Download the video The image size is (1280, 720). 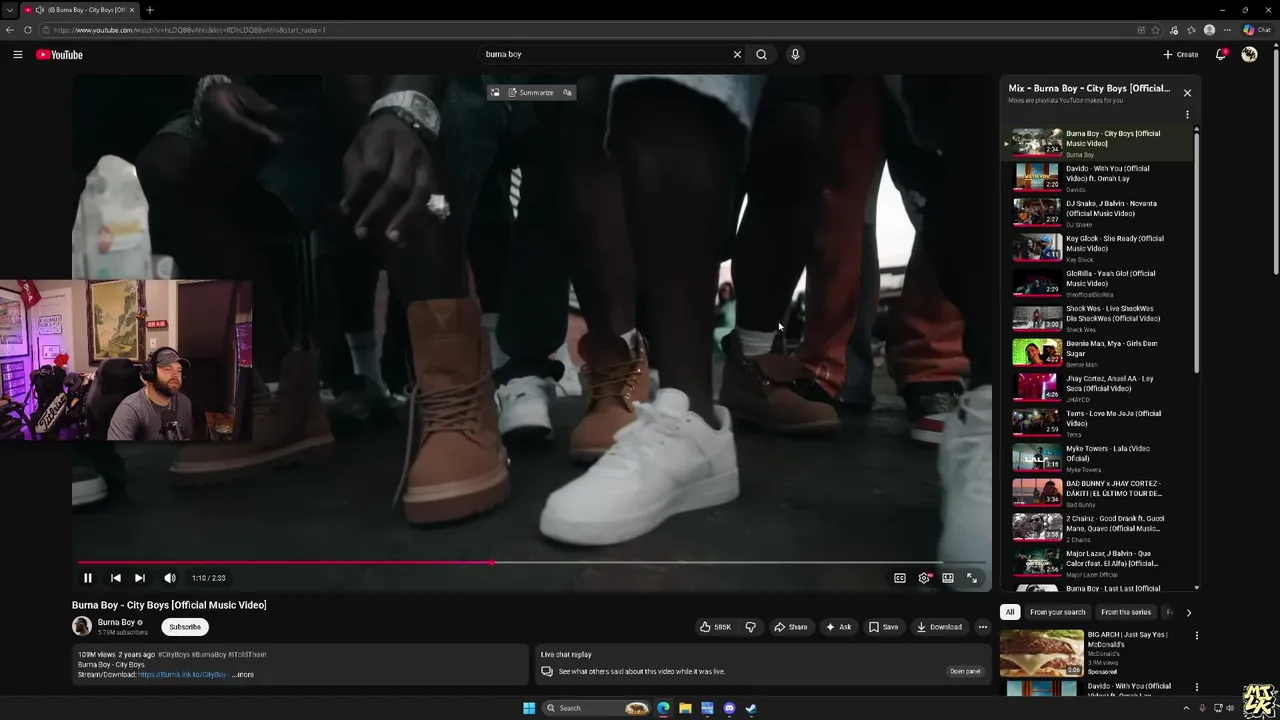tap(939, 627)
